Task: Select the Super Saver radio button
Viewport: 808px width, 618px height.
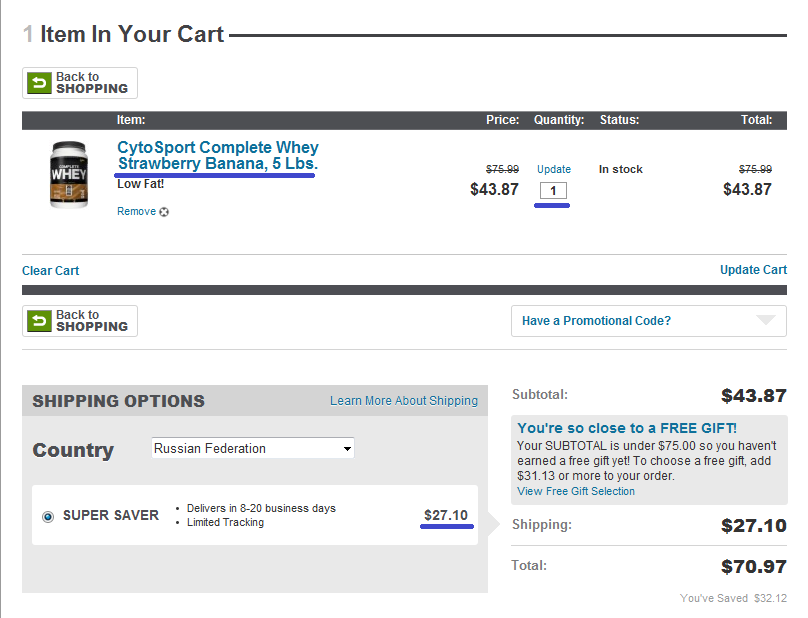Action: (x=48, y=516)
